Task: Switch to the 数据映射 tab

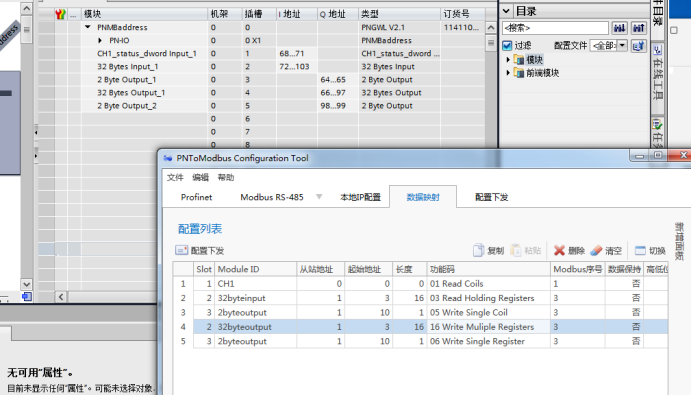Action: 423,197
